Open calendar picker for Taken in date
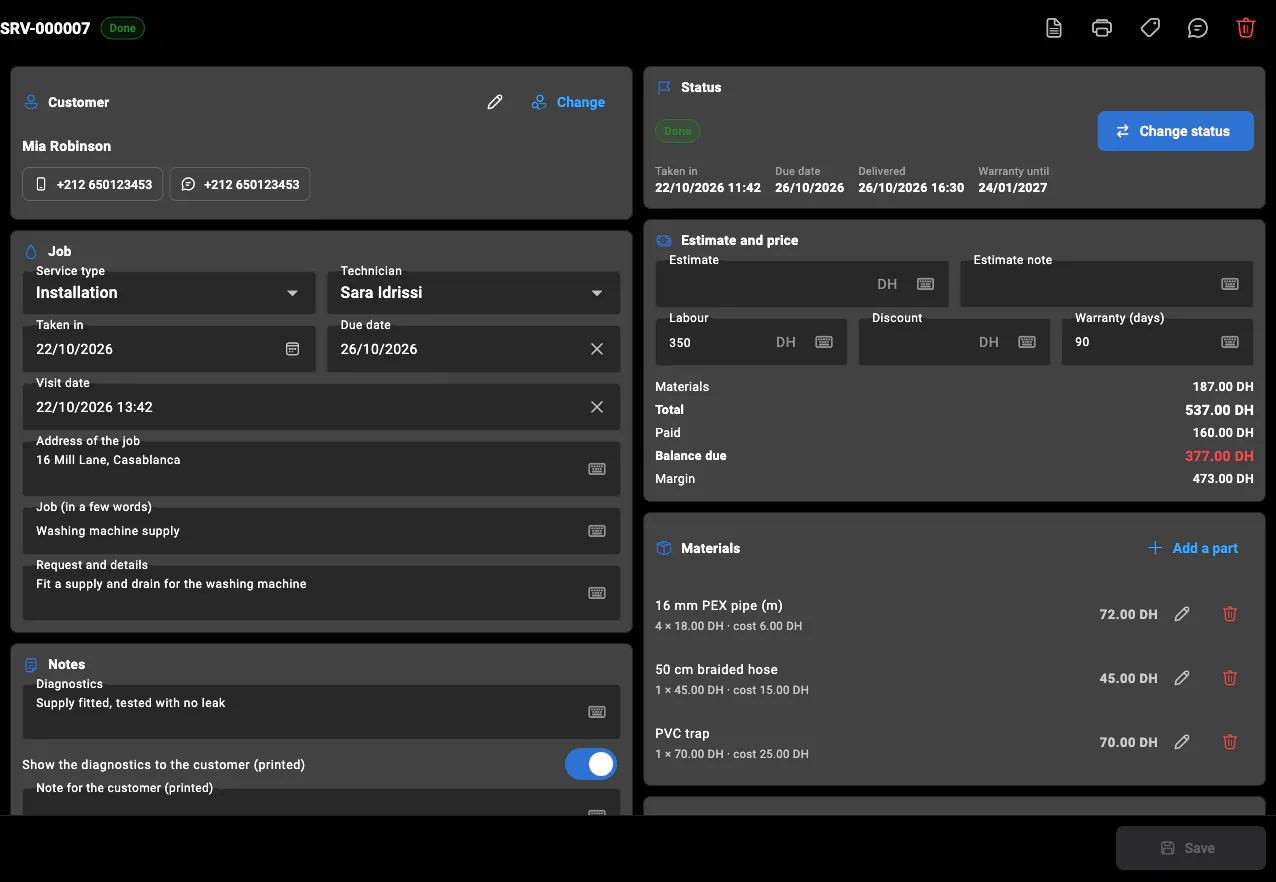Image resolution: width=1276 pixels, height=882 pixels. pos(293,349)
